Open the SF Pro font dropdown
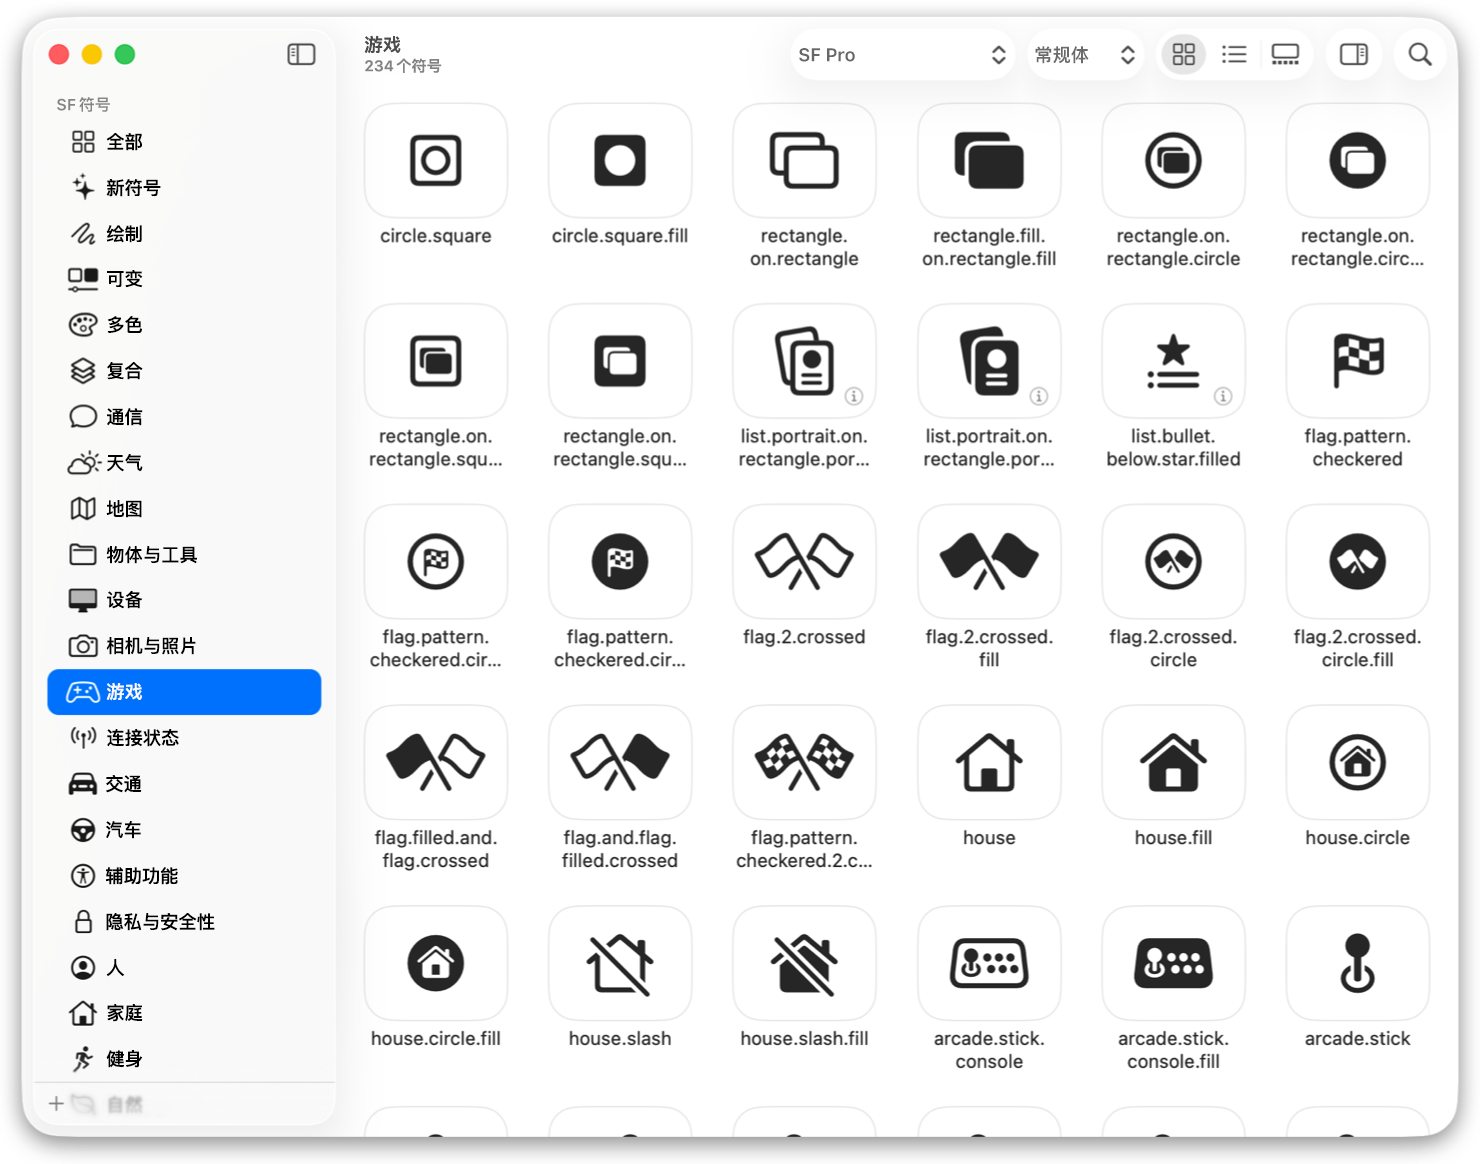Image resolution: width=1480 pixels, height=1164 pixels. pyautogui.click(x=902, y=55)
